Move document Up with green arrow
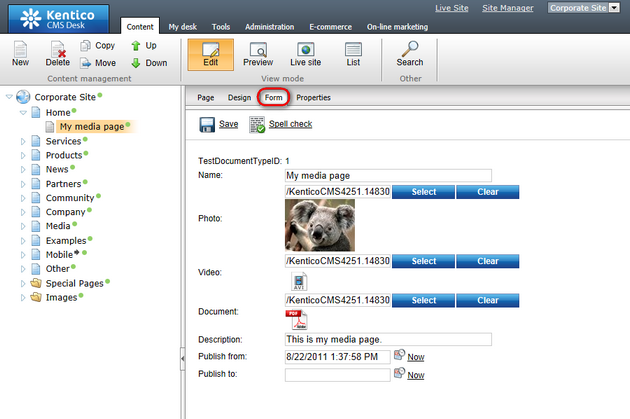630x419 pixels. [136, 46]
